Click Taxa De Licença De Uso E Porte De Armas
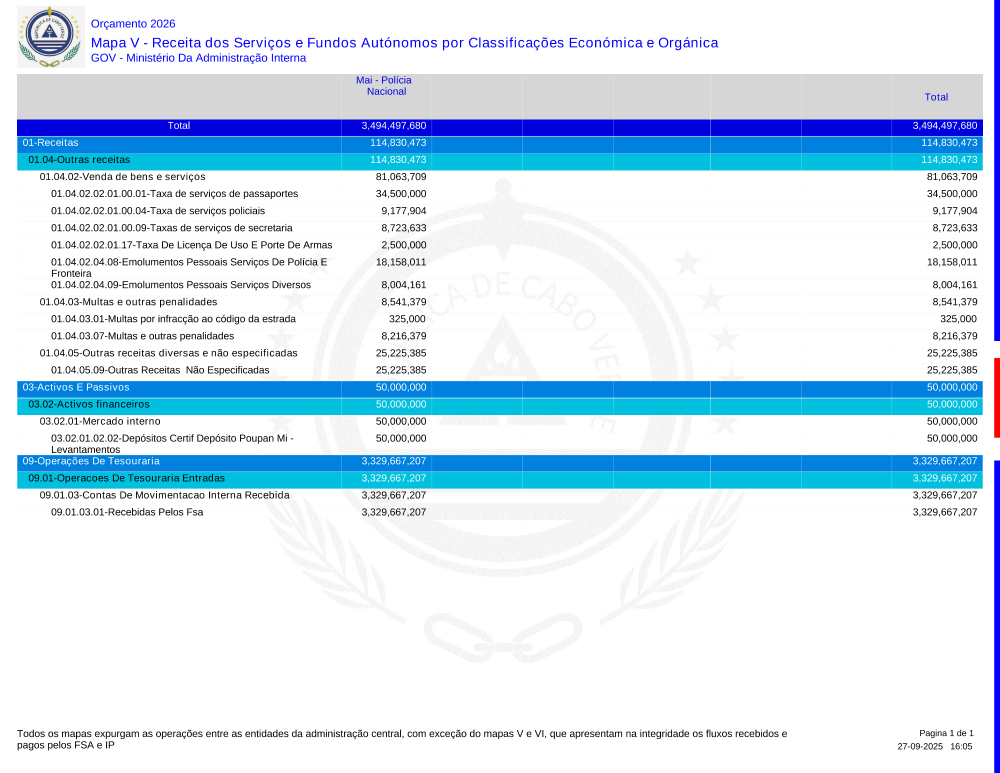 191,245
